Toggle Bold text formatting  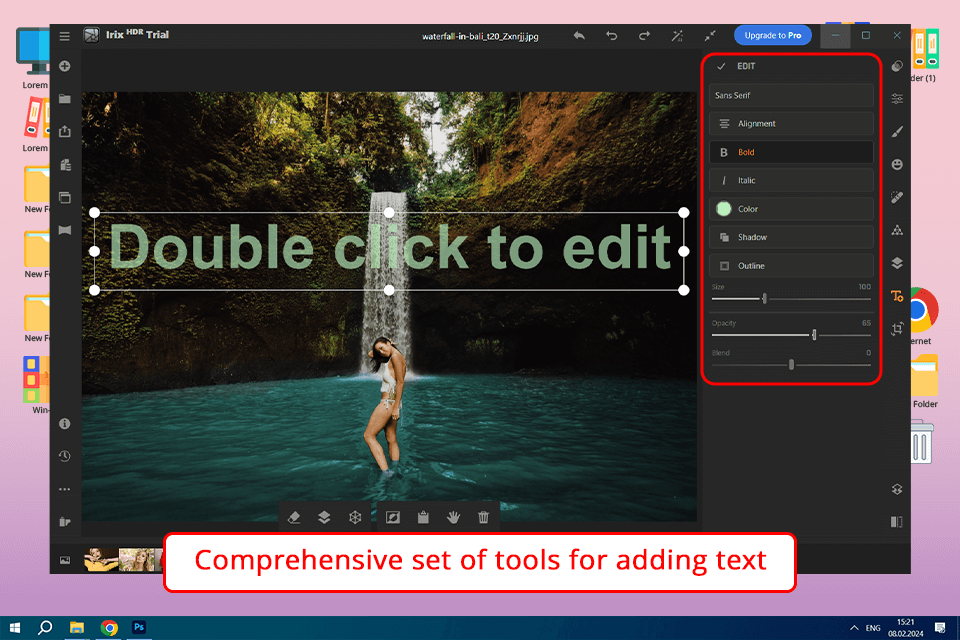pos(791,152)
